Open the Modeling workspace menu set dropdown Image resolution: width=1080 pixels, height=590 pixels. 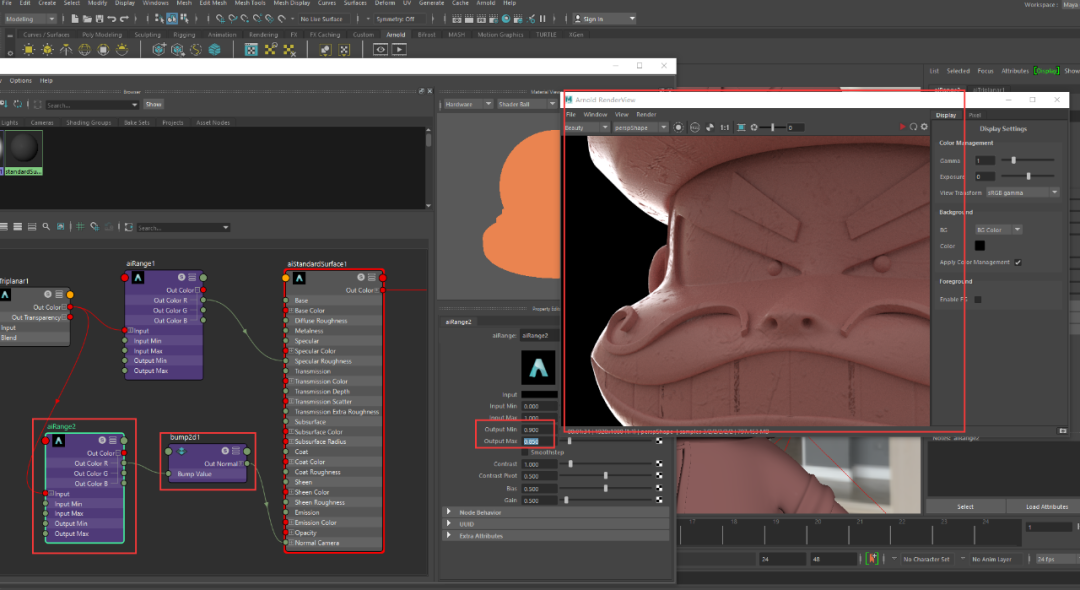pyautogui.click(x=30, y=19)
